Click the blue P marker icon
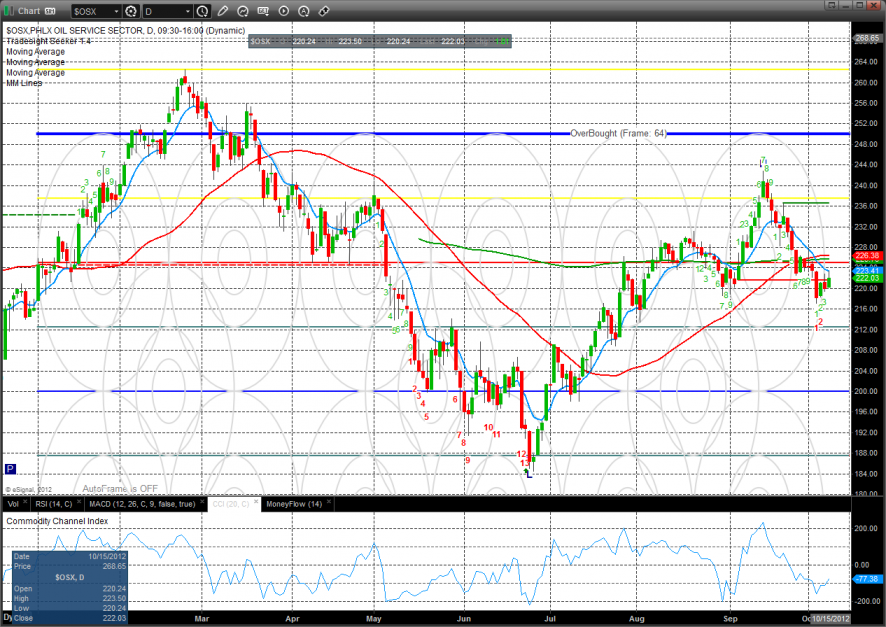This screenshot has width=886, height=627. coord(10,469)
